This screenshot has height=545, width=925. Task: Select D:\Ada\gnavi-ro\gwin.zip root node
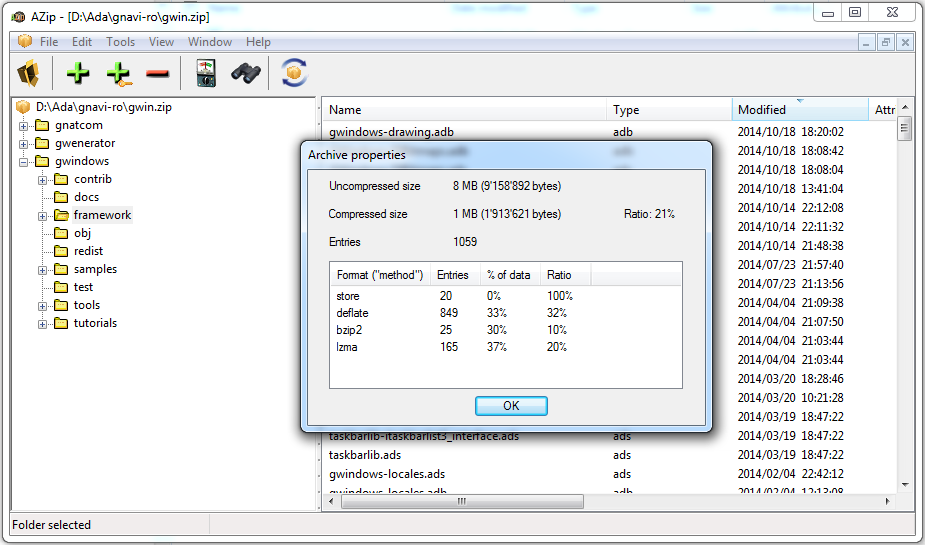104,107
